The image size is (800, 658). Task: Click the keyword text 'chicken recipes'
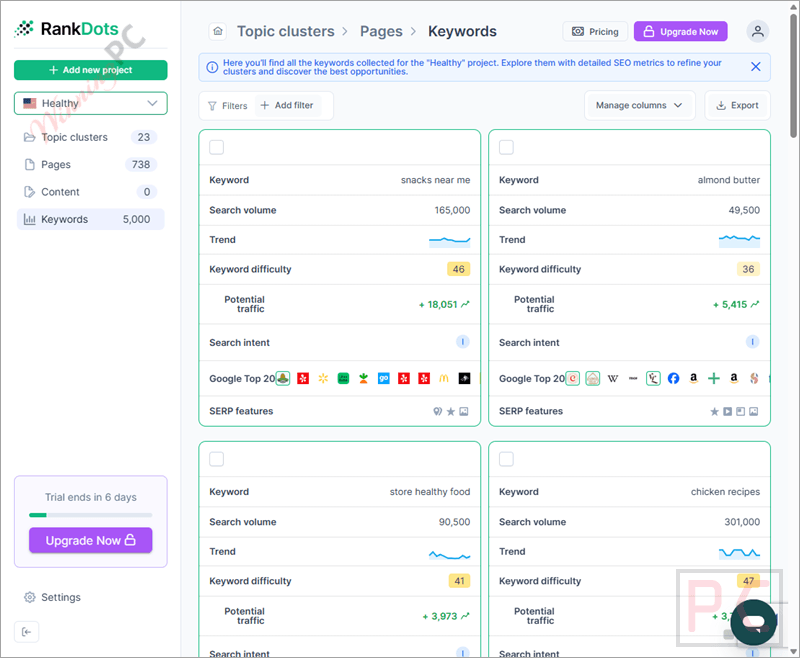click(725, 492)
